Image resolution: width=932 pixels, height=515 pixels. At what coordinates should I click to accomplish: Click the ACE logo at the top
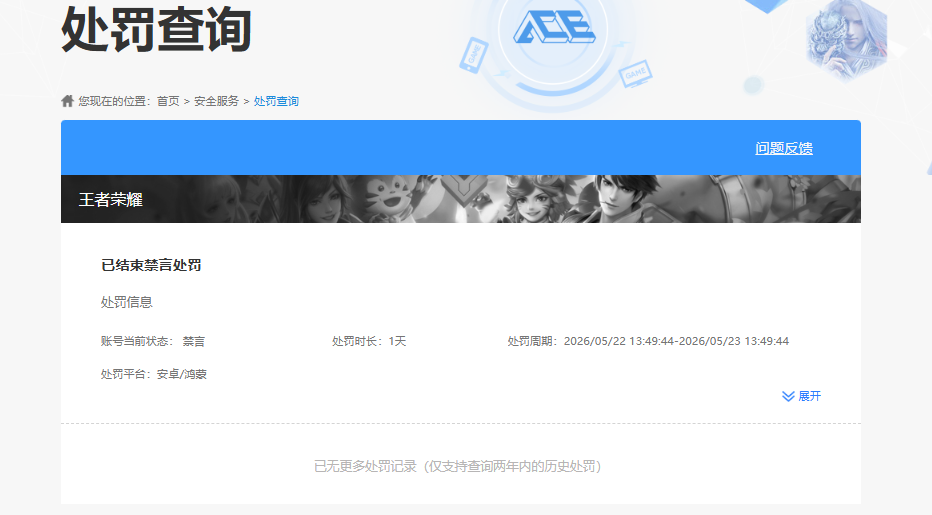point(554,27)
